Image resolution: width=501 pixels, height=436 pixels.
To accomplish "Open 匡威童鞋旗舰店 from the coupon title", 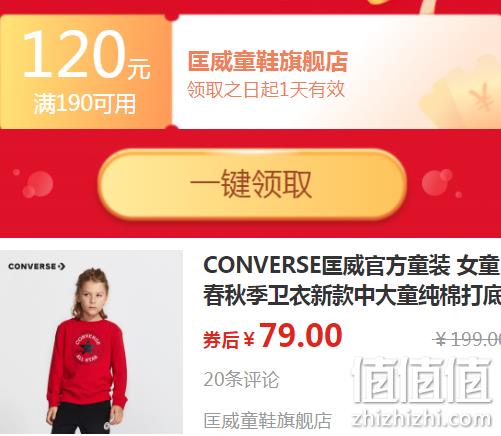I will coord(268,61).
